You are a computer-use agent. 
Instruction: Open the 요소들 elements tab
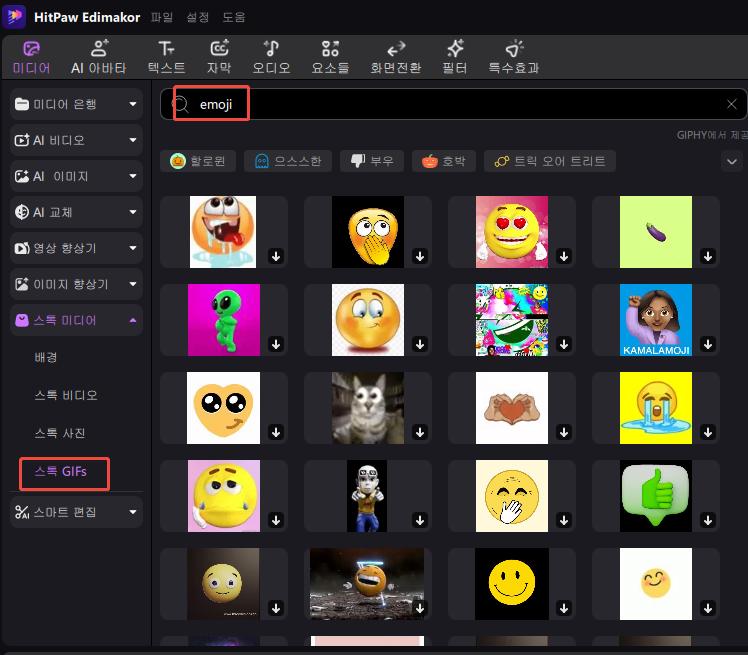coord(330,57)
